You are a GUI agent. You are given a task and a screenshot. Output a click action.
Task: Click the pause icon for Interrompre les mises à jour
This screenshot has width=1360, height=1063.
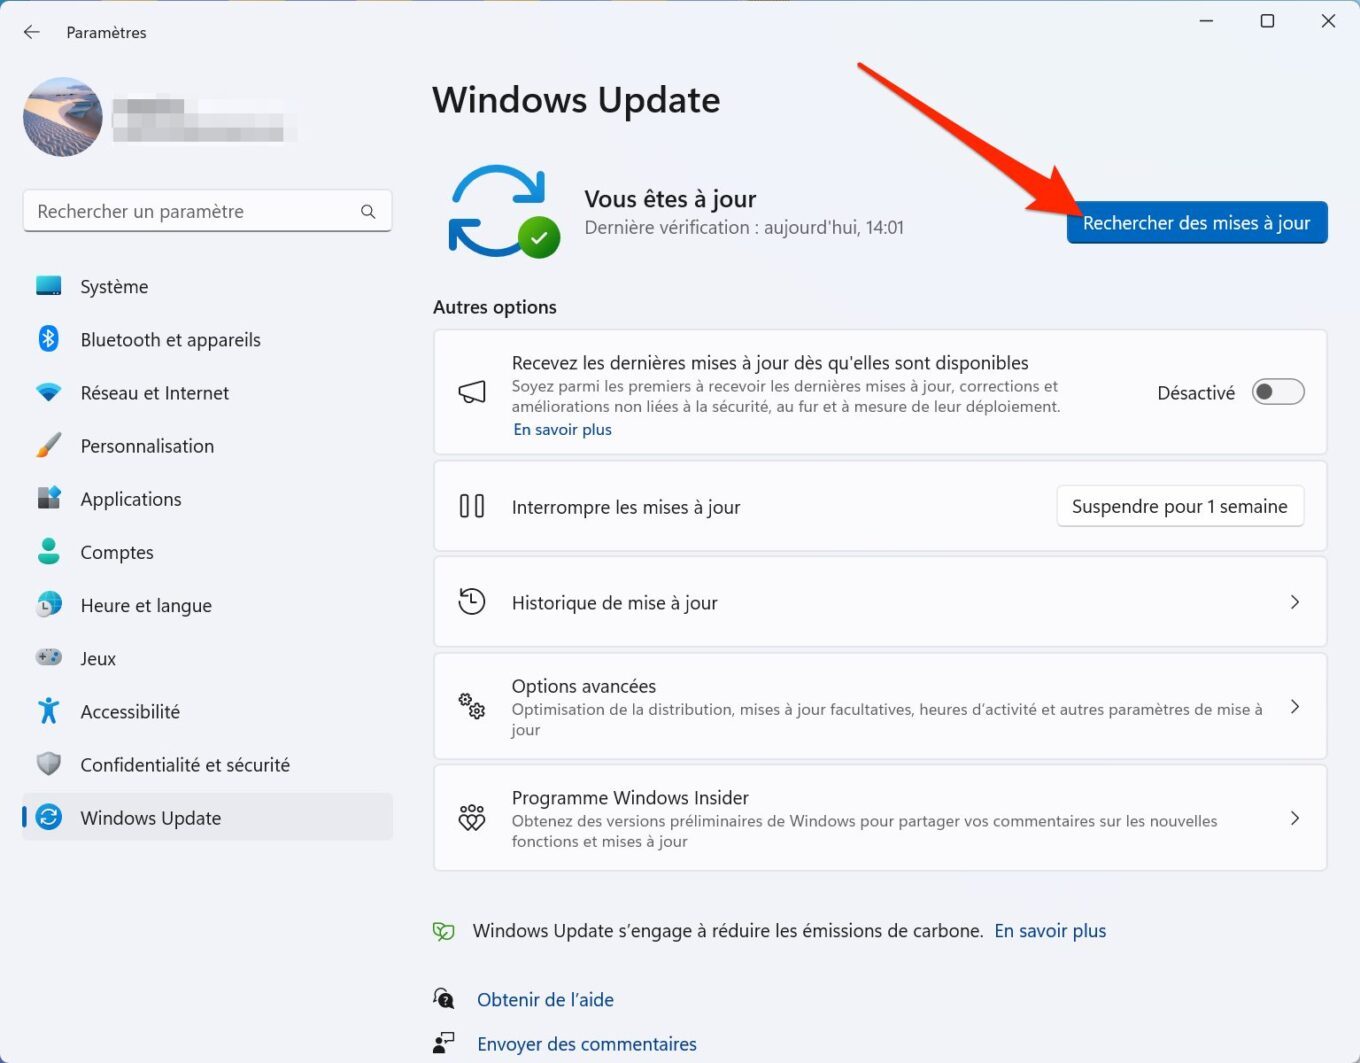pyautogui.click(x=472, y=506)
